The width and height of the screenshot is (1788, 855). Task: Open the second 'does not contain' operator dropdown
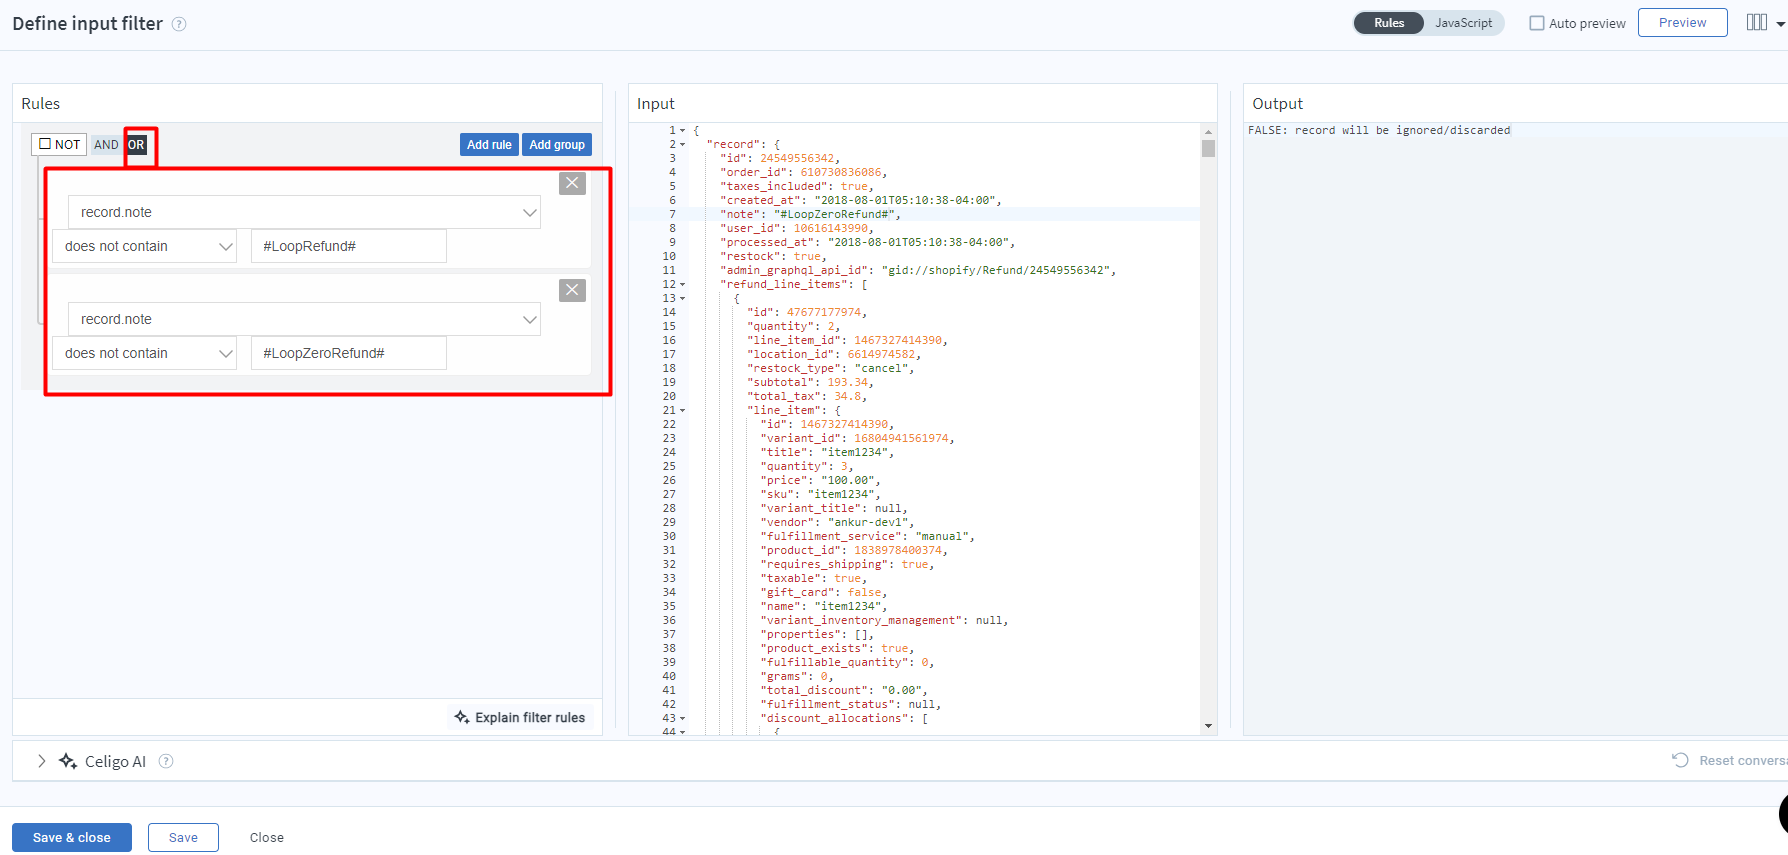(x=144, y=353)
